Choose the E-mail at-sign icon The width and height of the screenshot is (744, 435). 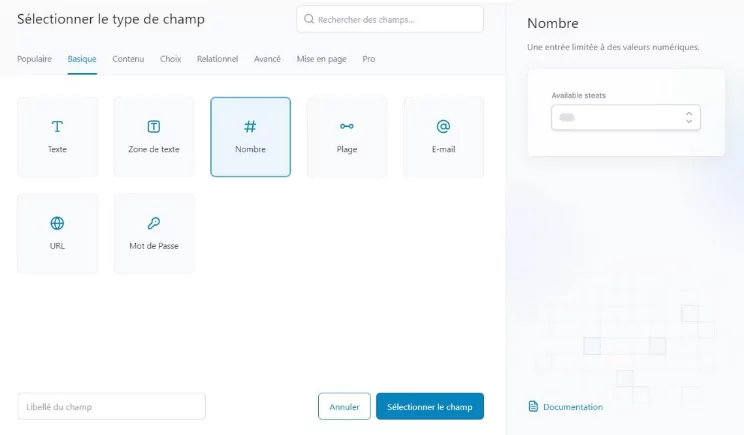(x=443, y=127)
